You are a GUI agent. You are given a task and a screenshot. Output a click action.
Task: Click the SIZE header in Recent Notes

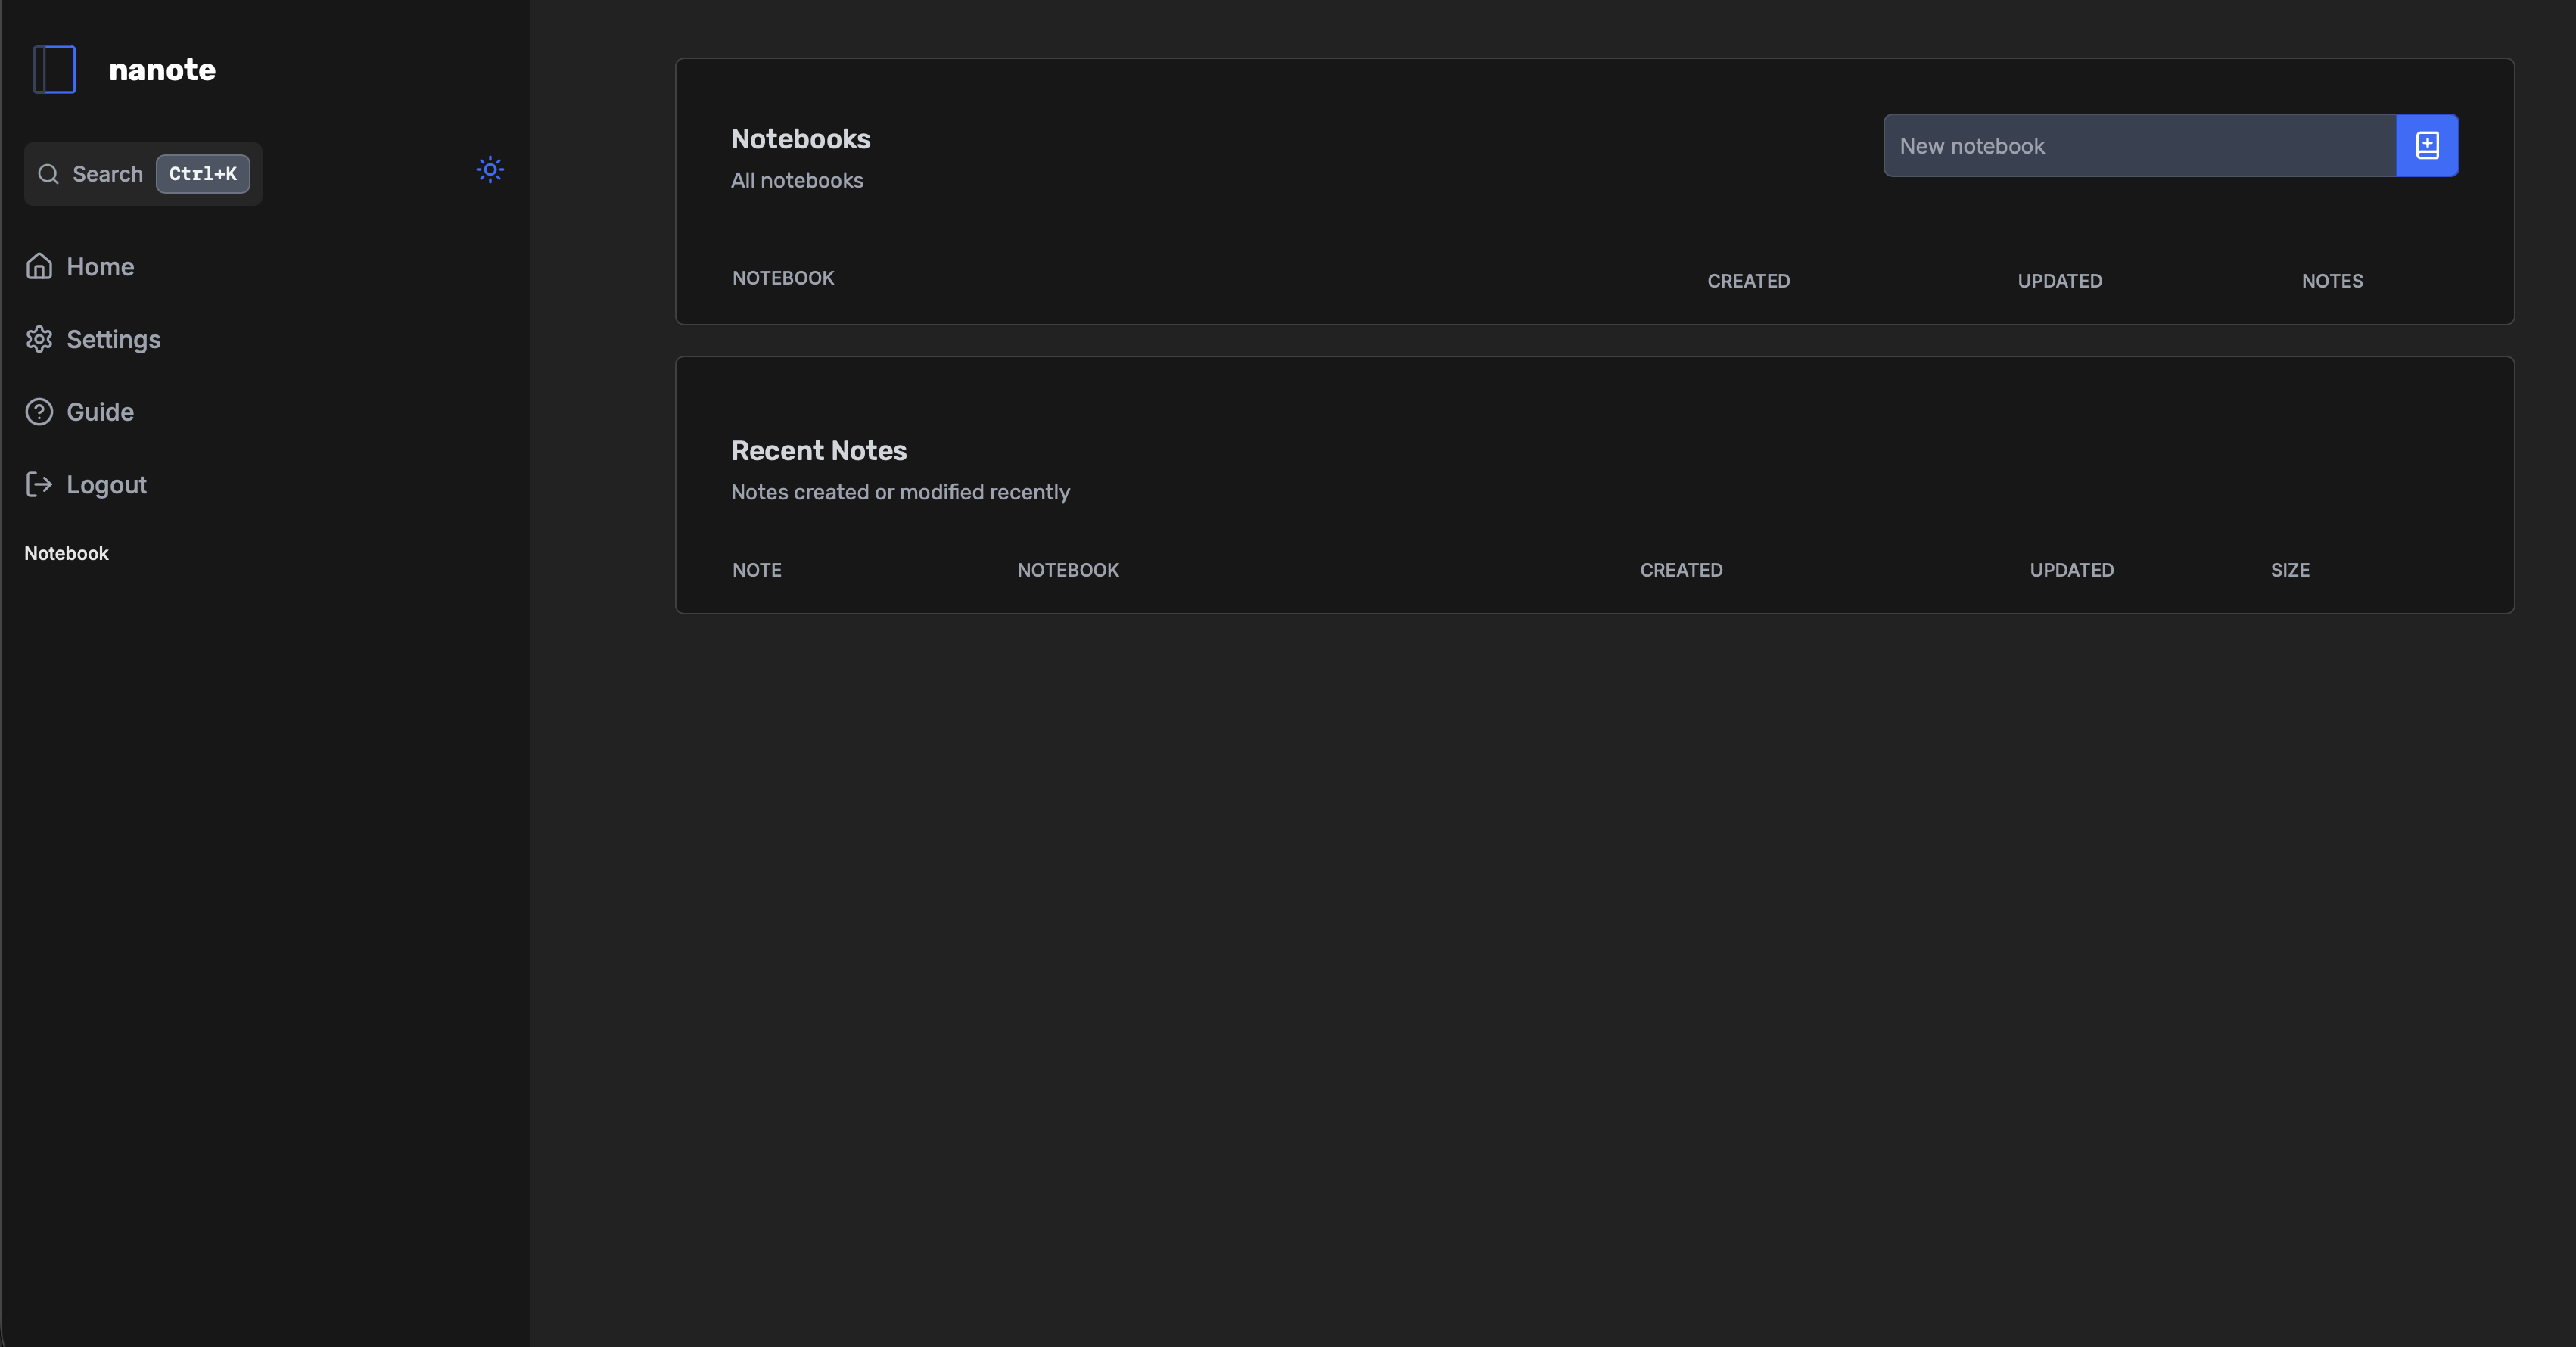(2290, 570)
